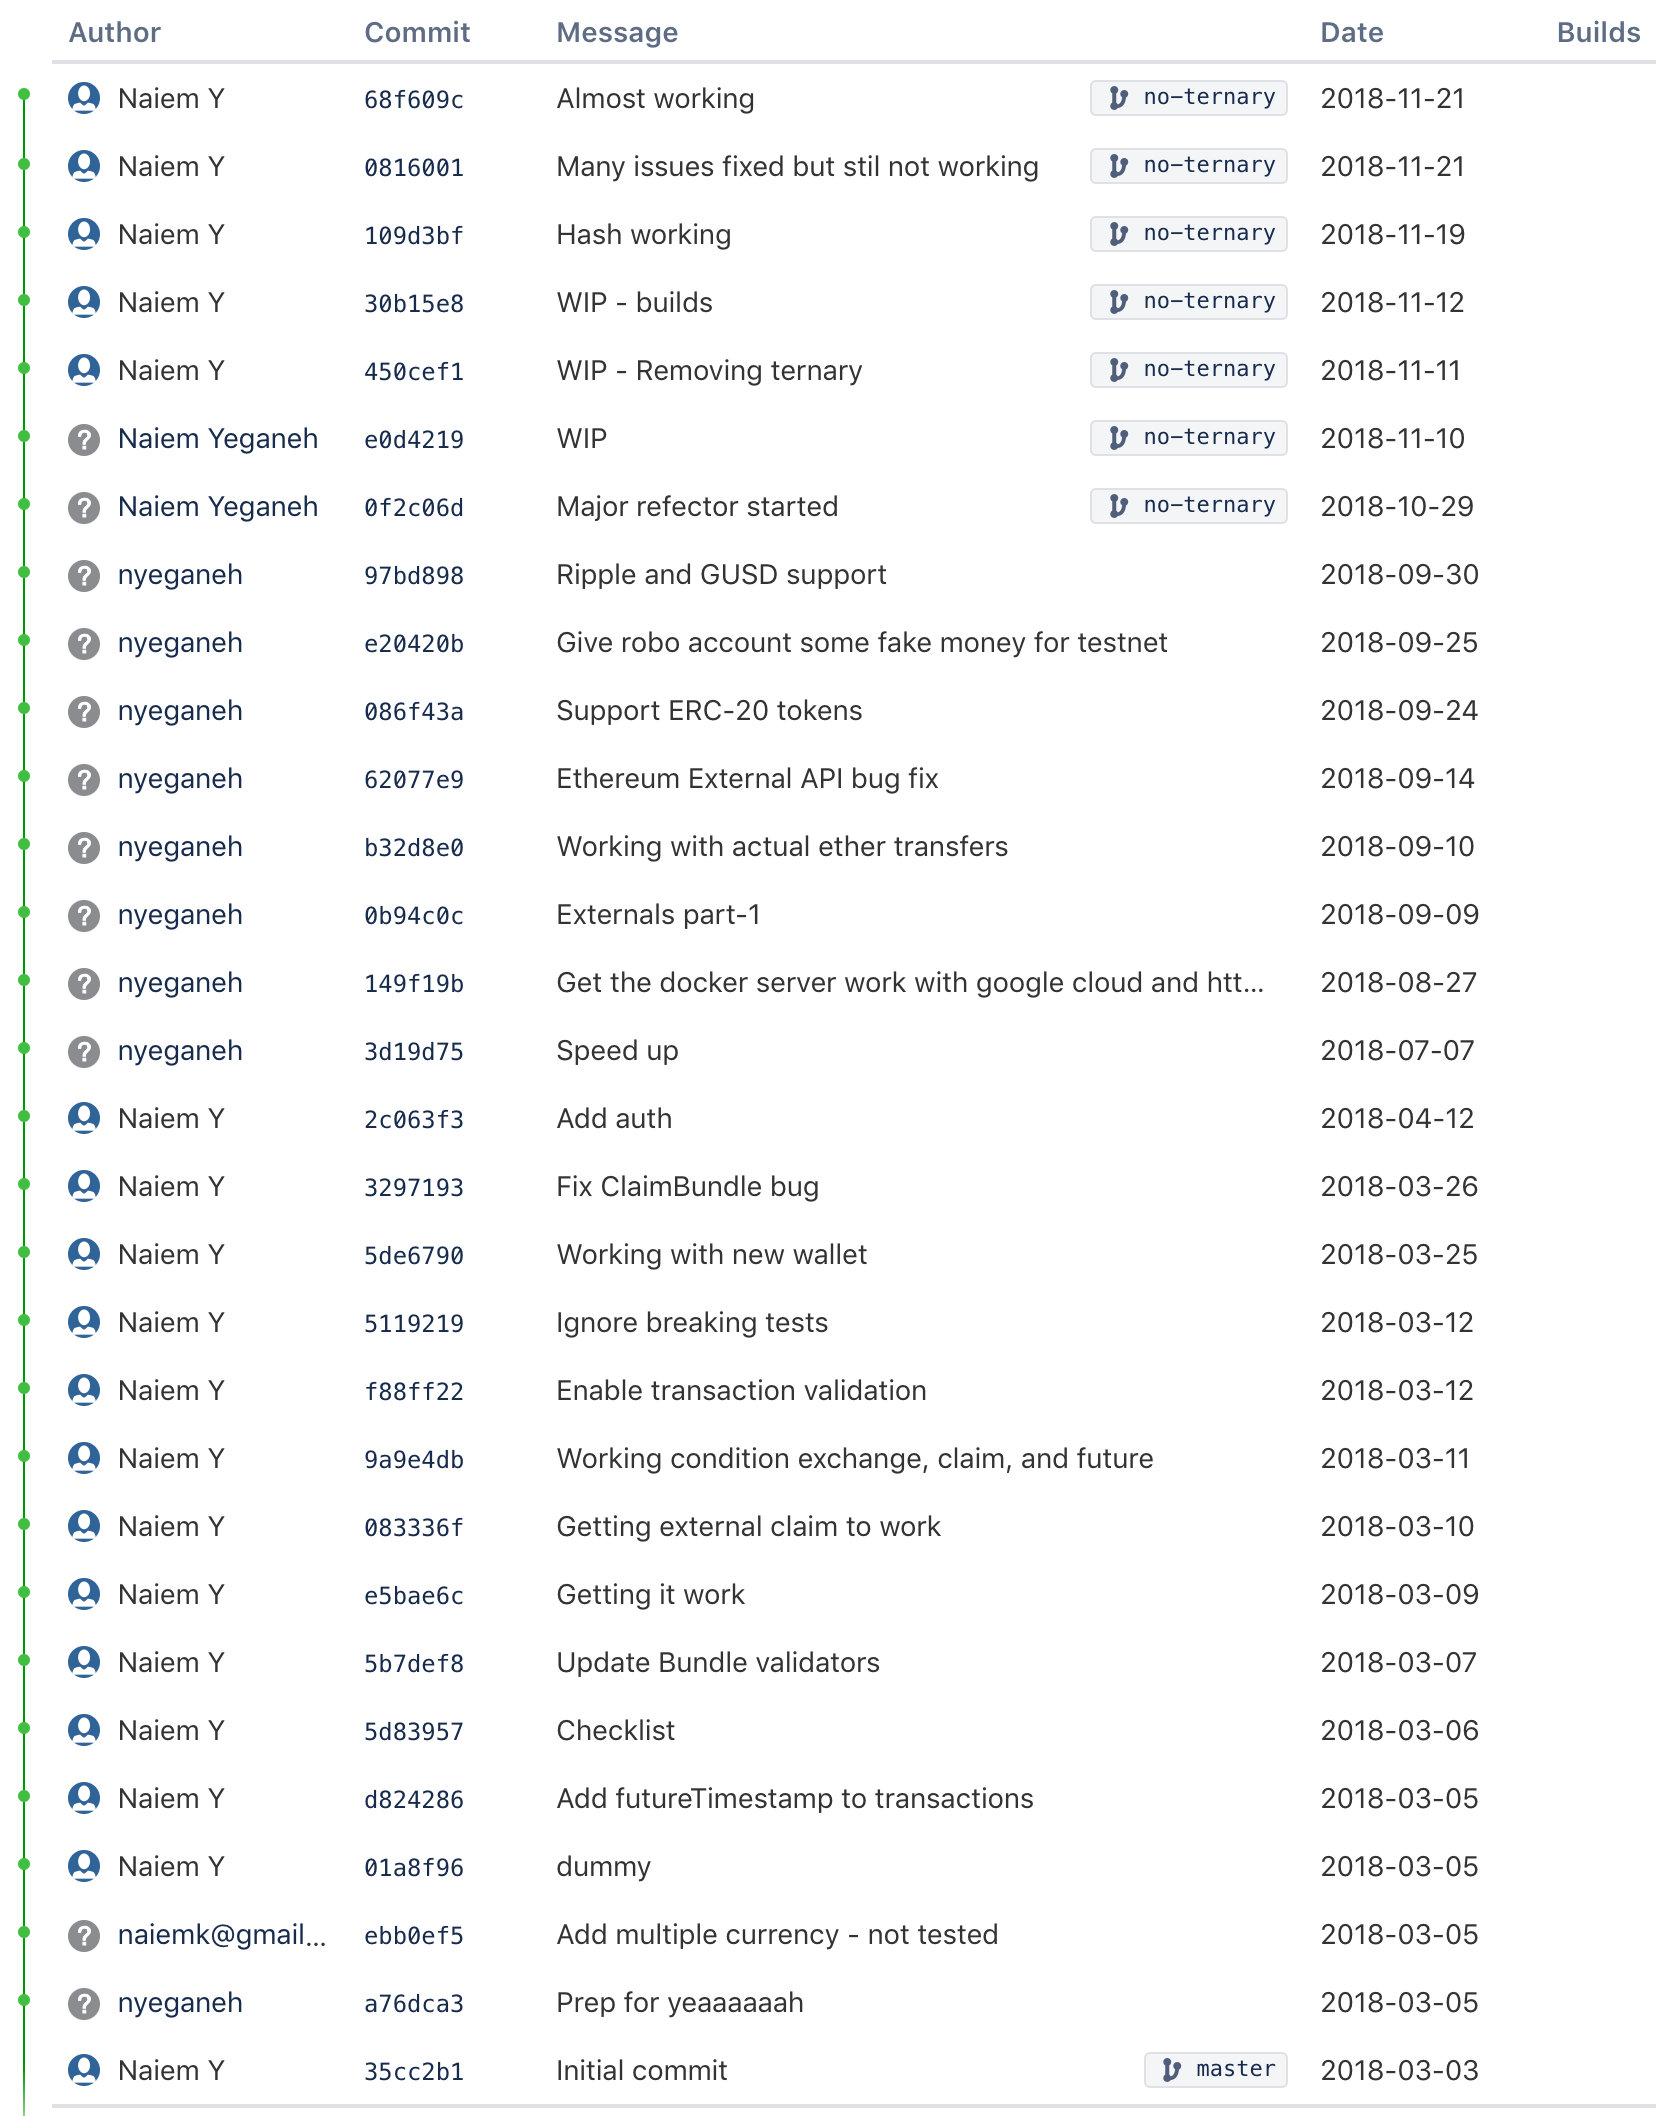Click date 2018-04-12 on Add auth row
The image size is (1656, 2116).
[x=1397, y=1118]
